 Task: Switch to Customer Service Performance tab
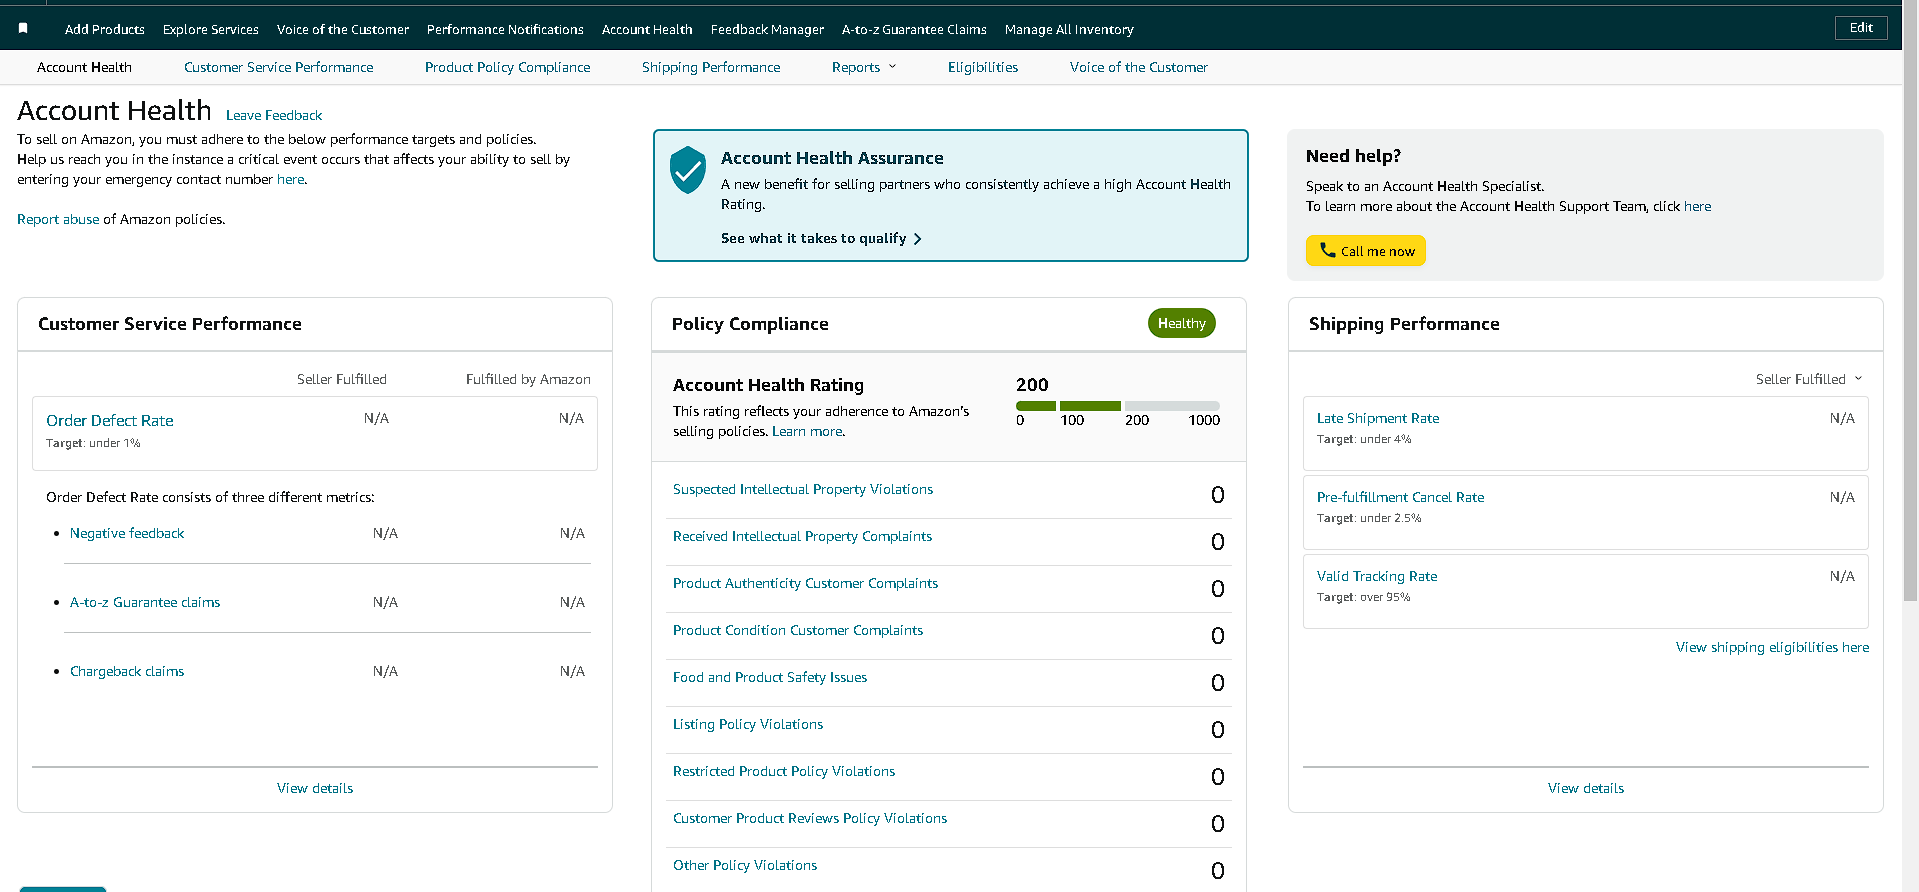(x=279, y=67)
